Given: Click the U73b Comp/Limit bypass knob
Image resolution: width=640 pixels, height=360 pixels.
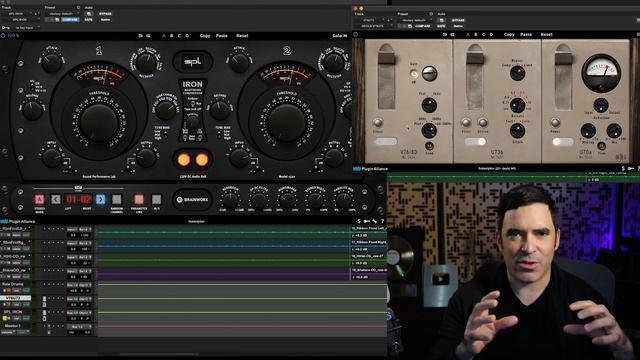Looking at the screenshot, I should tap(517, 73).
